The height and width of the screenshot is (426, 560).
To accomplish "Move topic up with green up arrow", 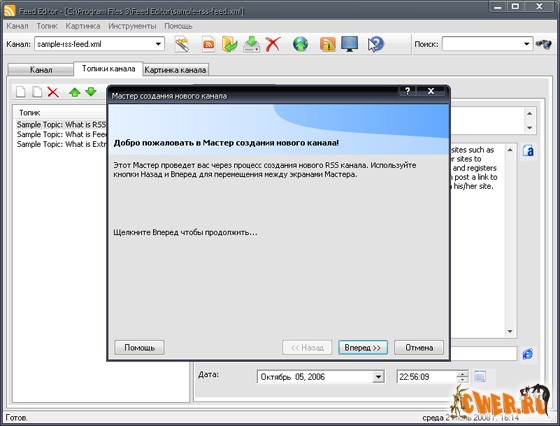I will click(x=75, y=92).
